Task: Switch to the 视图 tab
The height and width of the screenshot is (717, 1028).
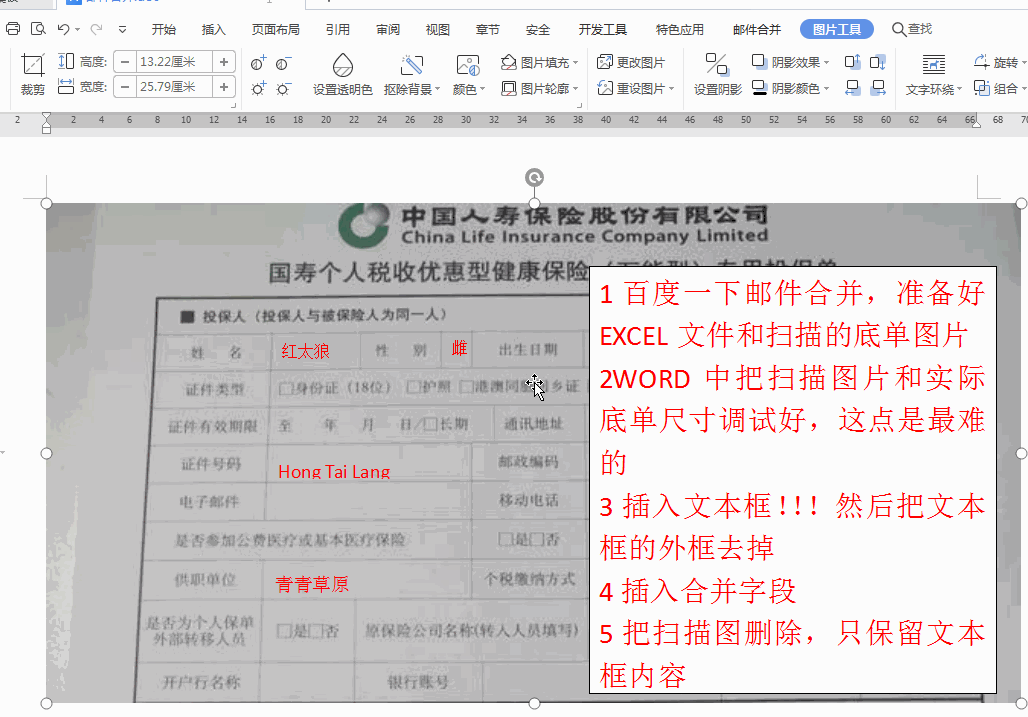Action: tap(437, 29)
